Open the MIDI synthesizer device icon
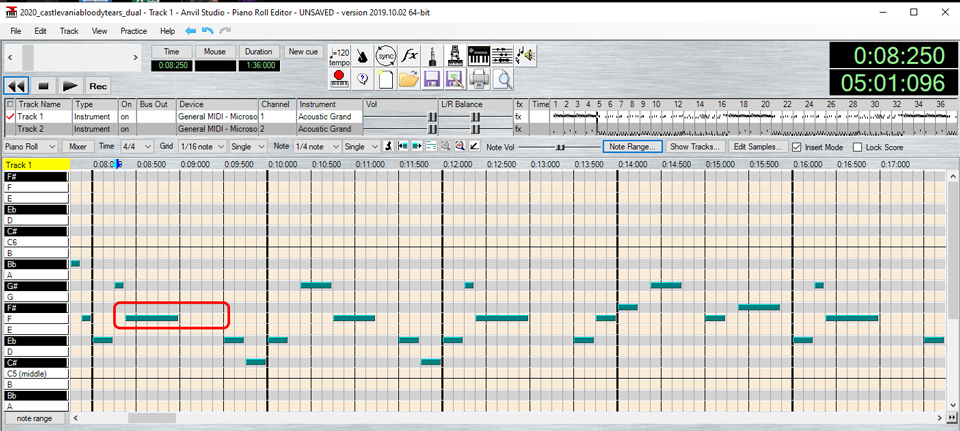960x431 pixels. tap(456, 56)
